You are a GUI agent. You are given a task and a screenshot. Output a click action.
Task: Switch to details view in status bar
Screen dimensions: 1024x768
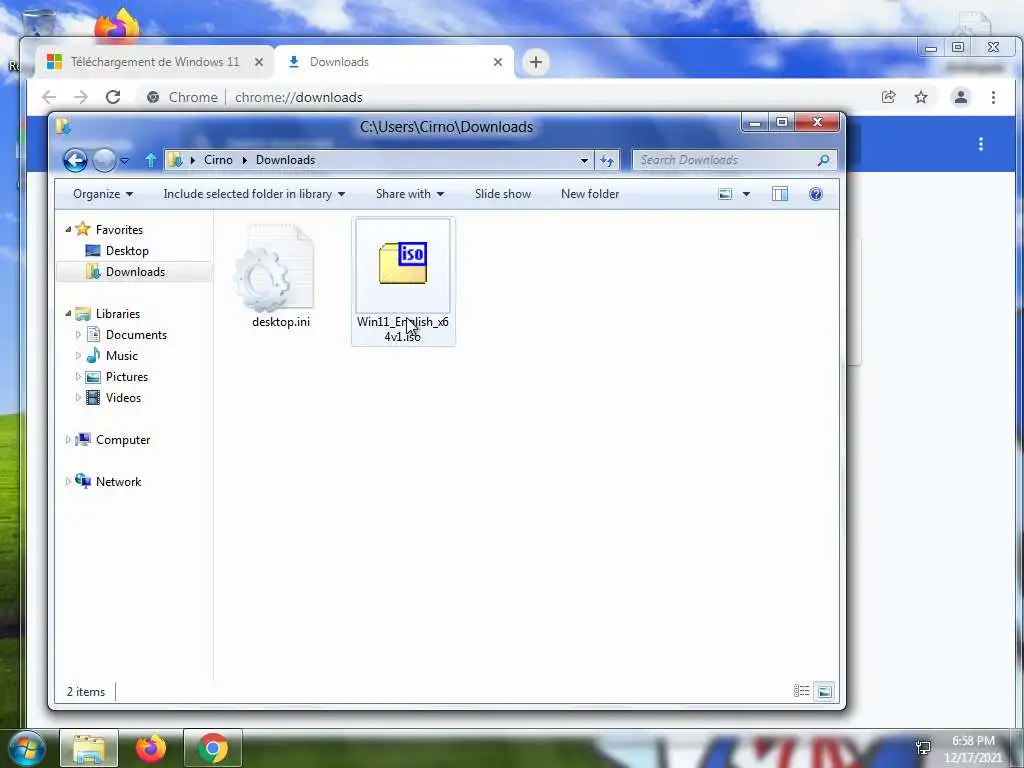[801, 691]
